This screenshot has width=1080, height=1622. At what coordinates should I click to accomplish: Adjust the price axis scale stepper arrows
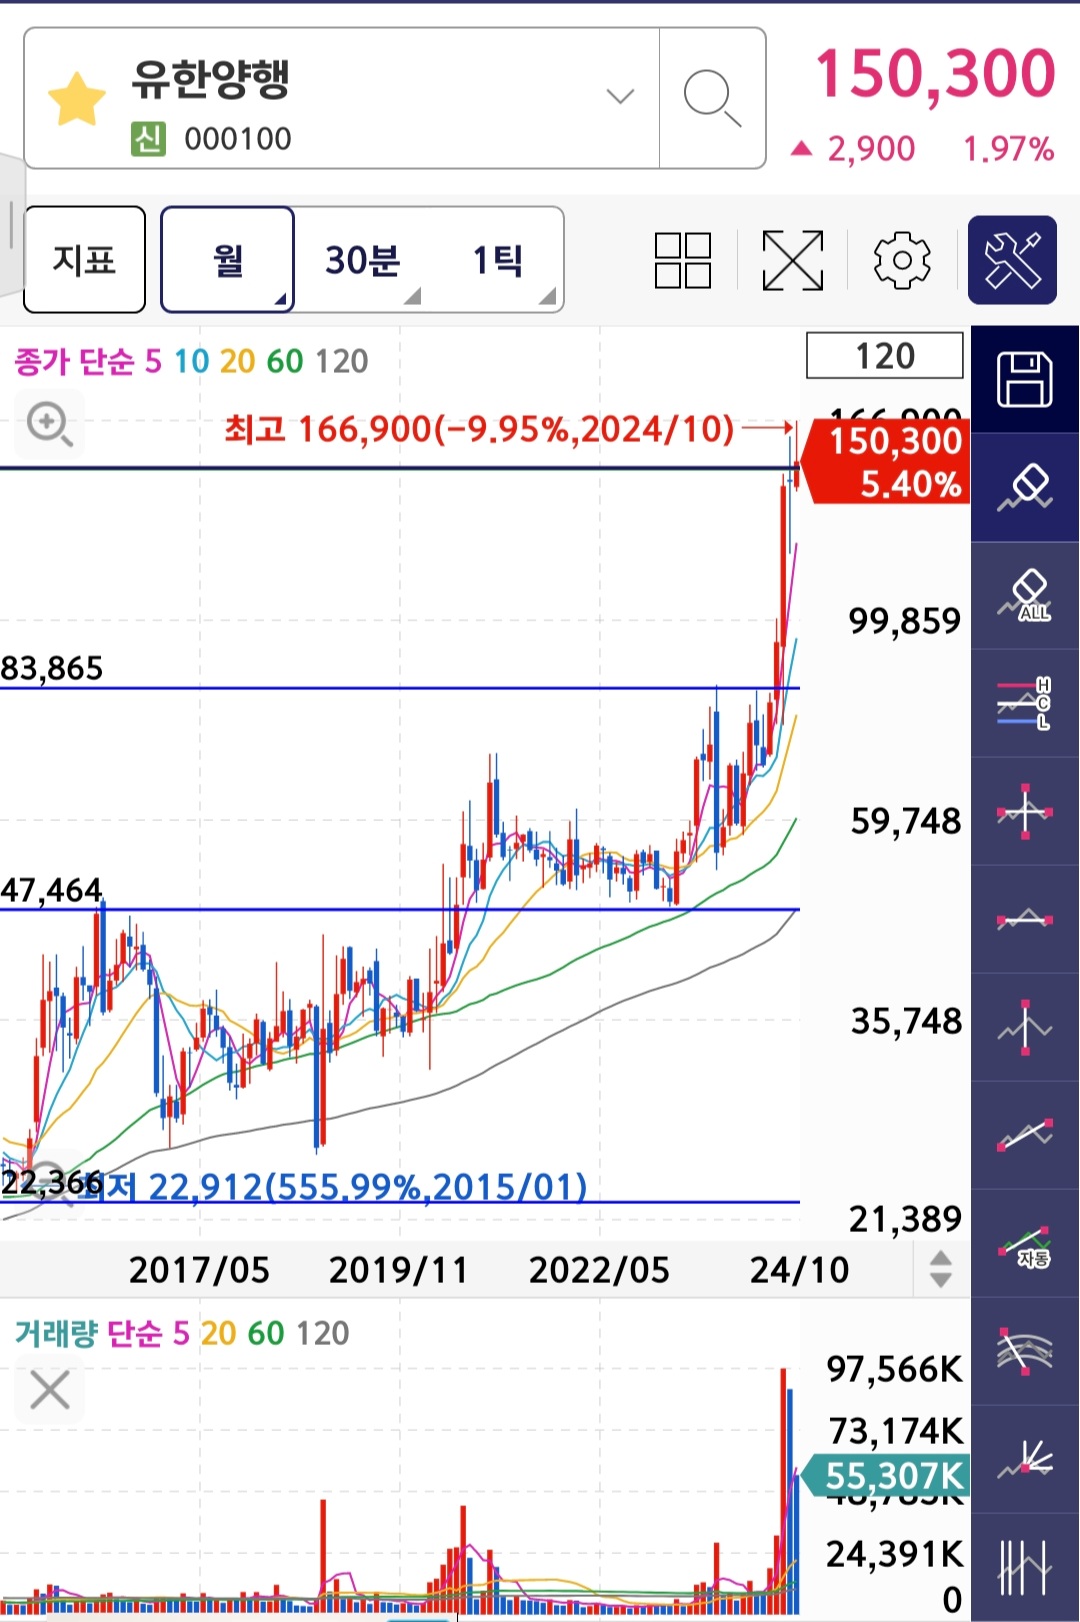click(x=940, y=1269)
